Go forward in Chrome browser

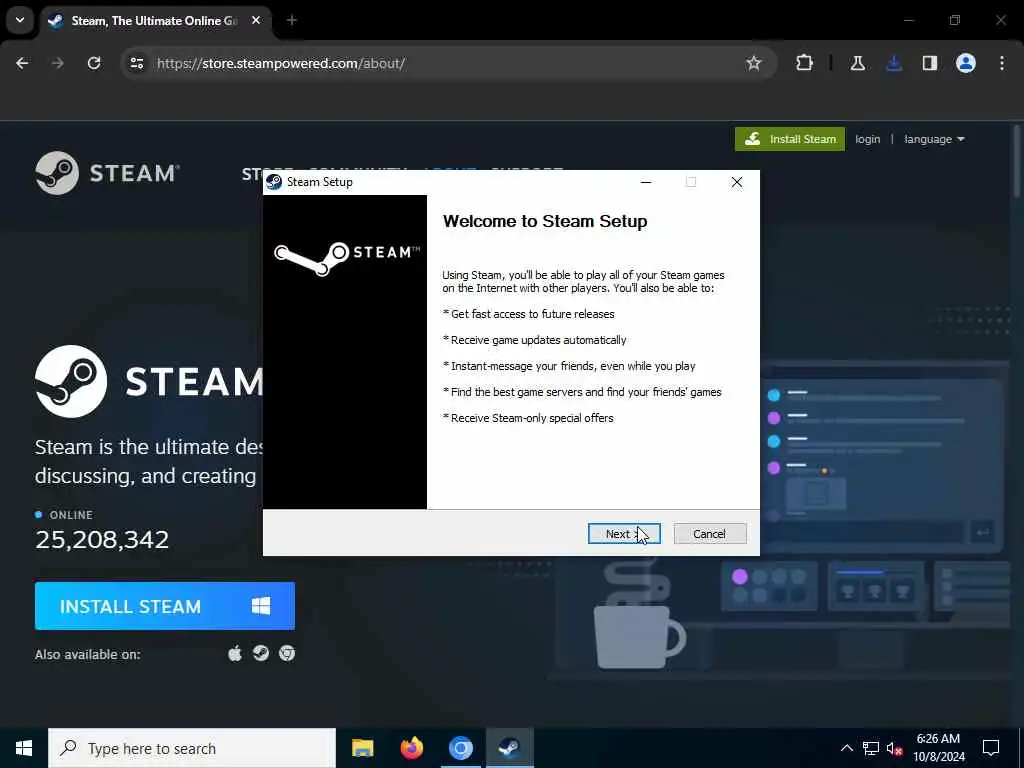pos(58,63)
